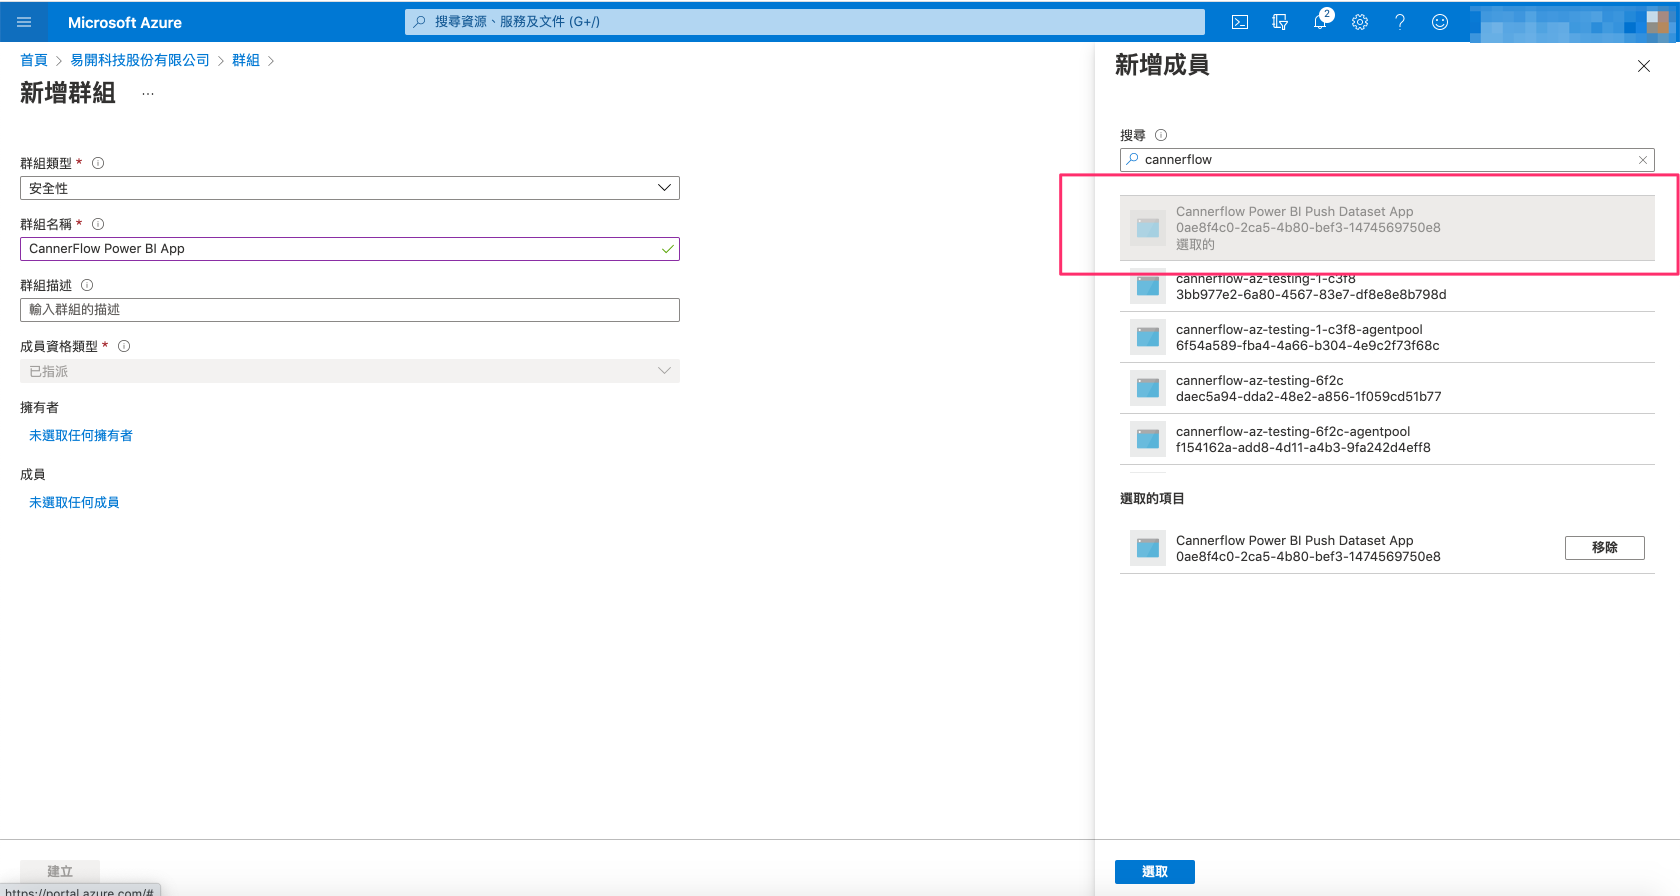Screen dimensions: 1680x896
Task: Open the help question mark icon
Action: point(1400,22)
